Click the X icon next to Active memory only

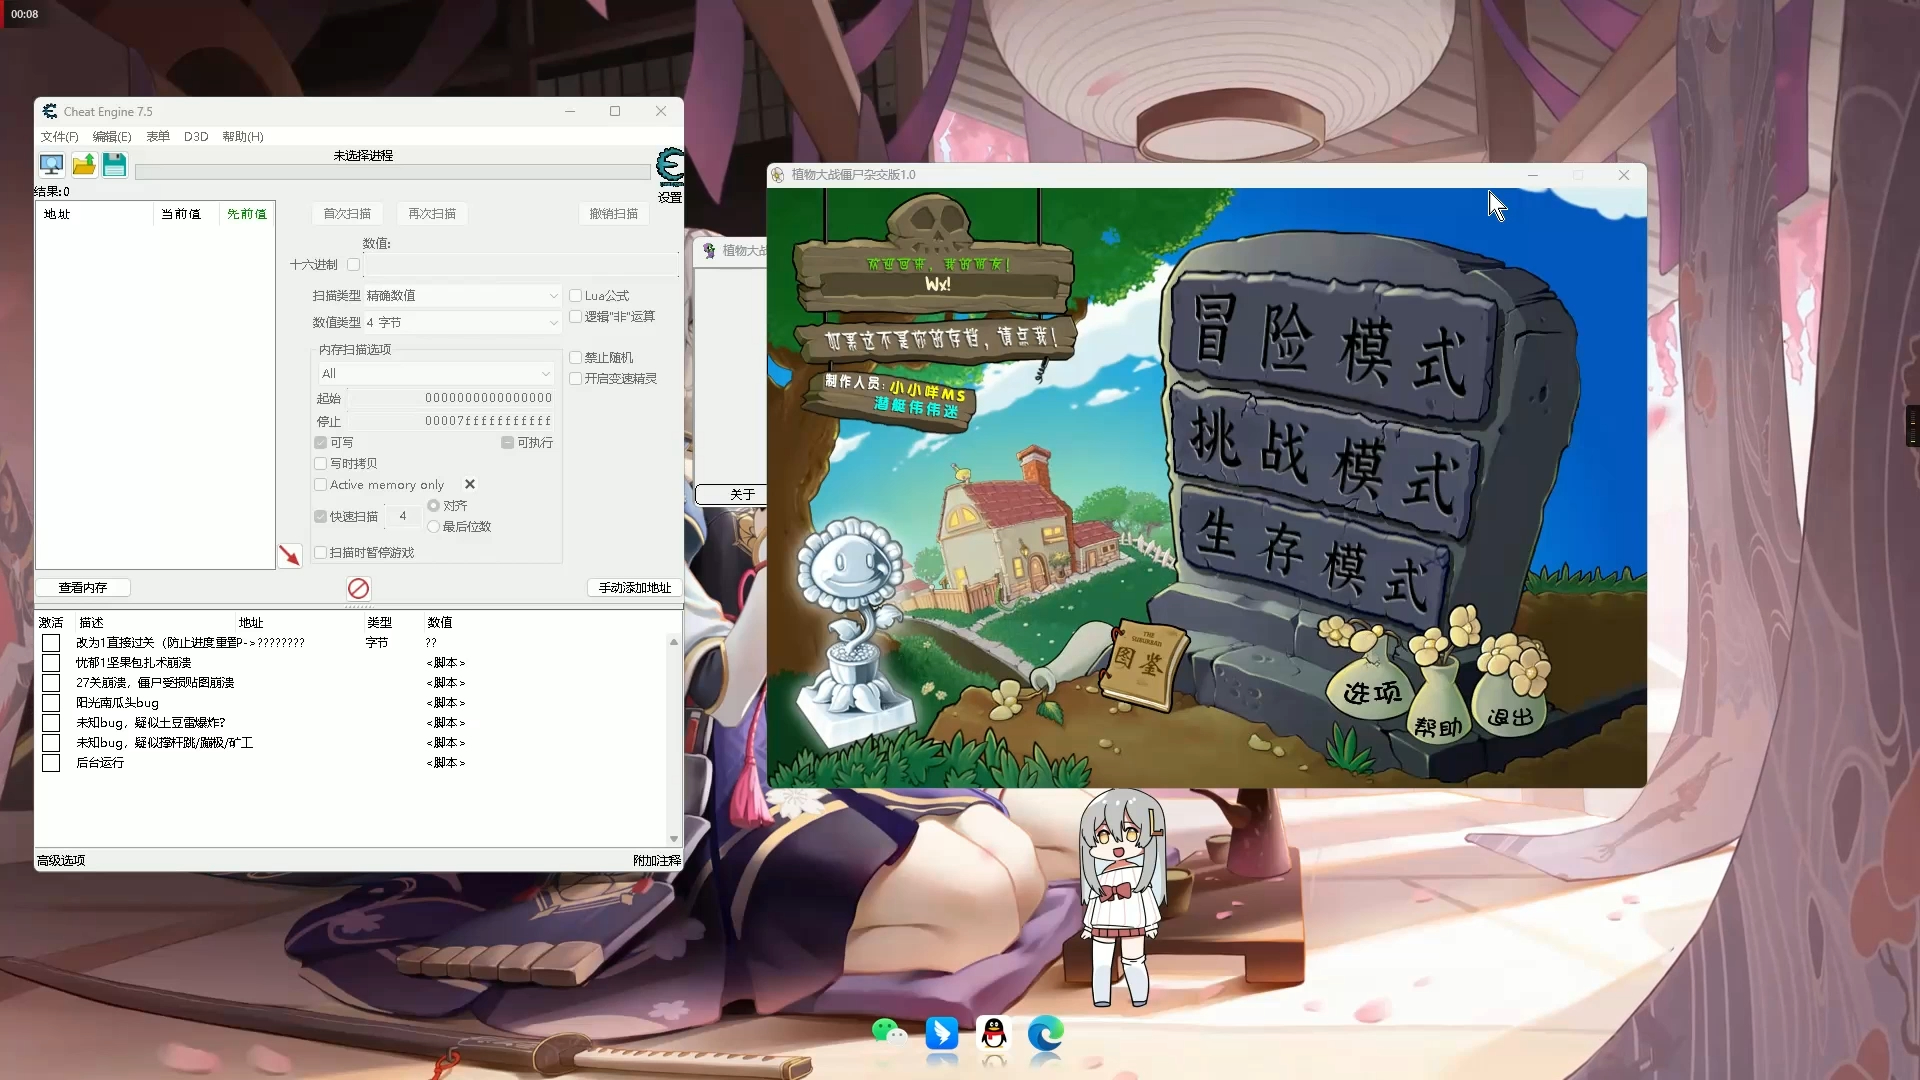[470, 484]
